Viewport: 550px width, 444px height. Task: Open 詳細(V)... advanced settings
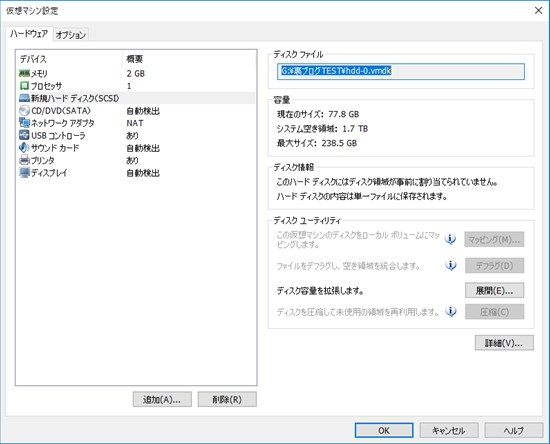pos(504,343)
